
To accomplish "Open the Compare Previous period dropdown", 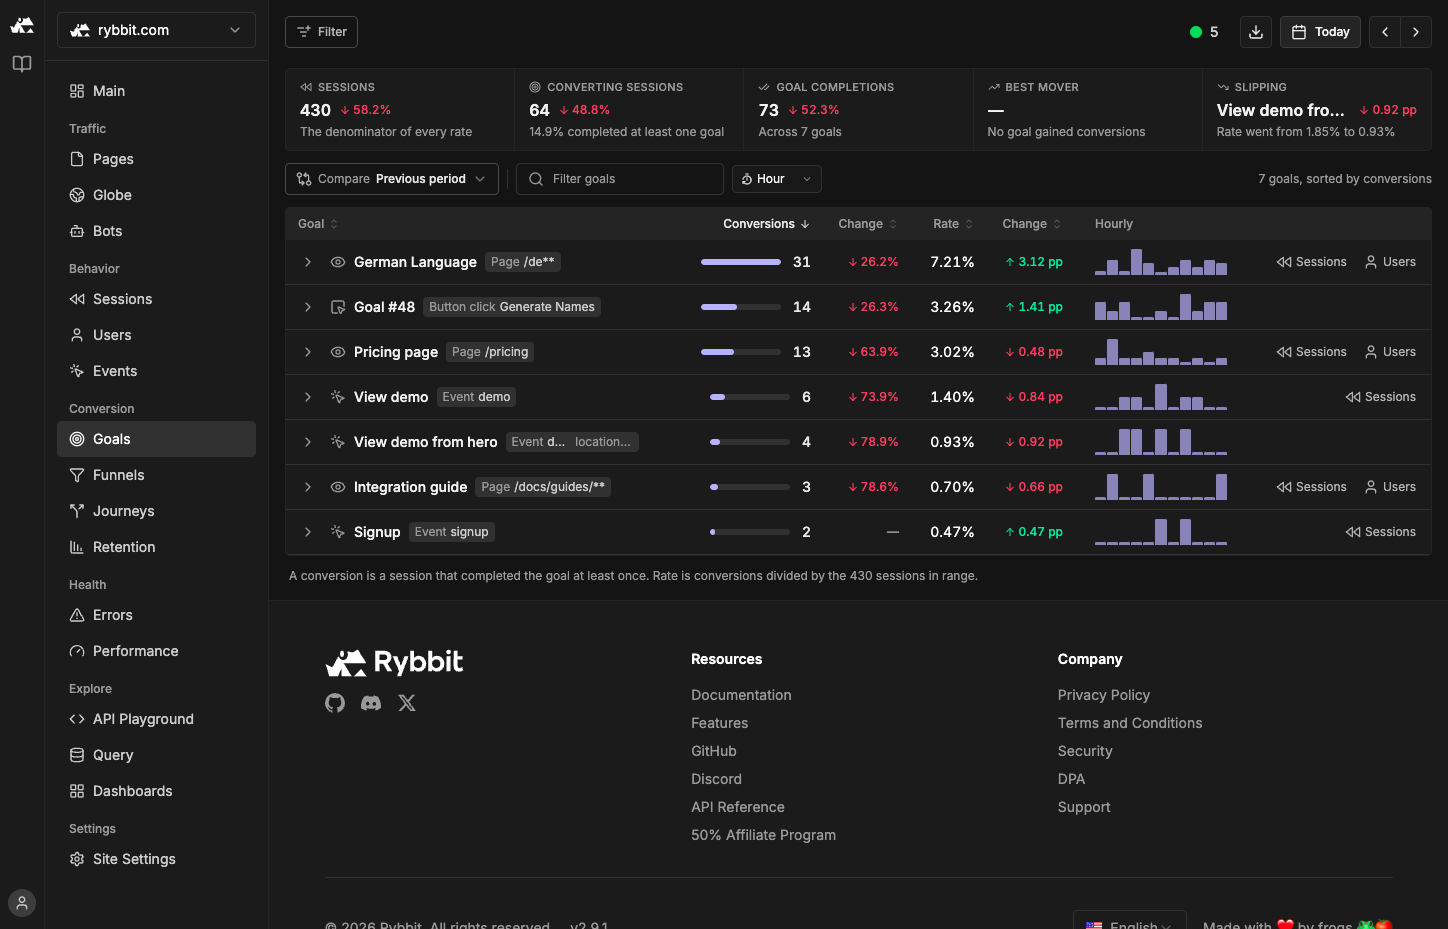I will (x=392, y=179).
